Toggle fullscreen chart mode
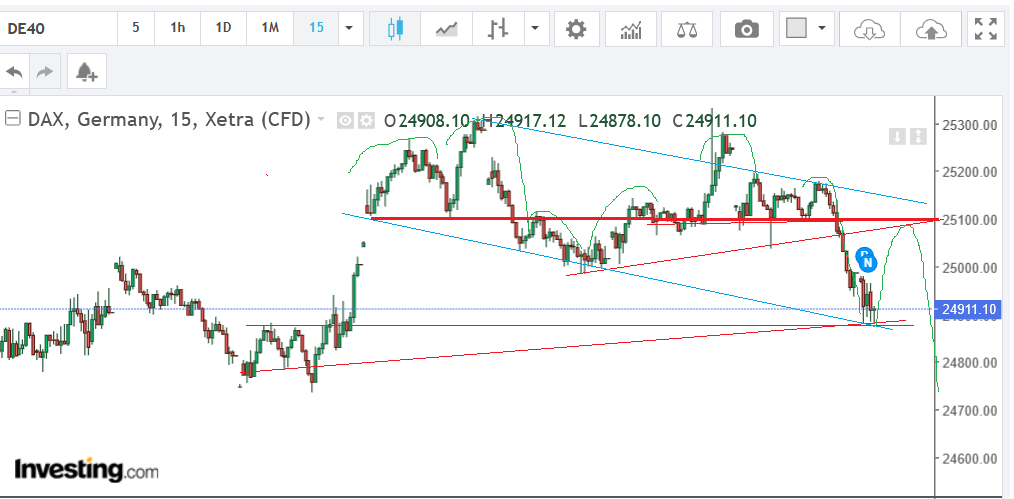 point(987,29)
